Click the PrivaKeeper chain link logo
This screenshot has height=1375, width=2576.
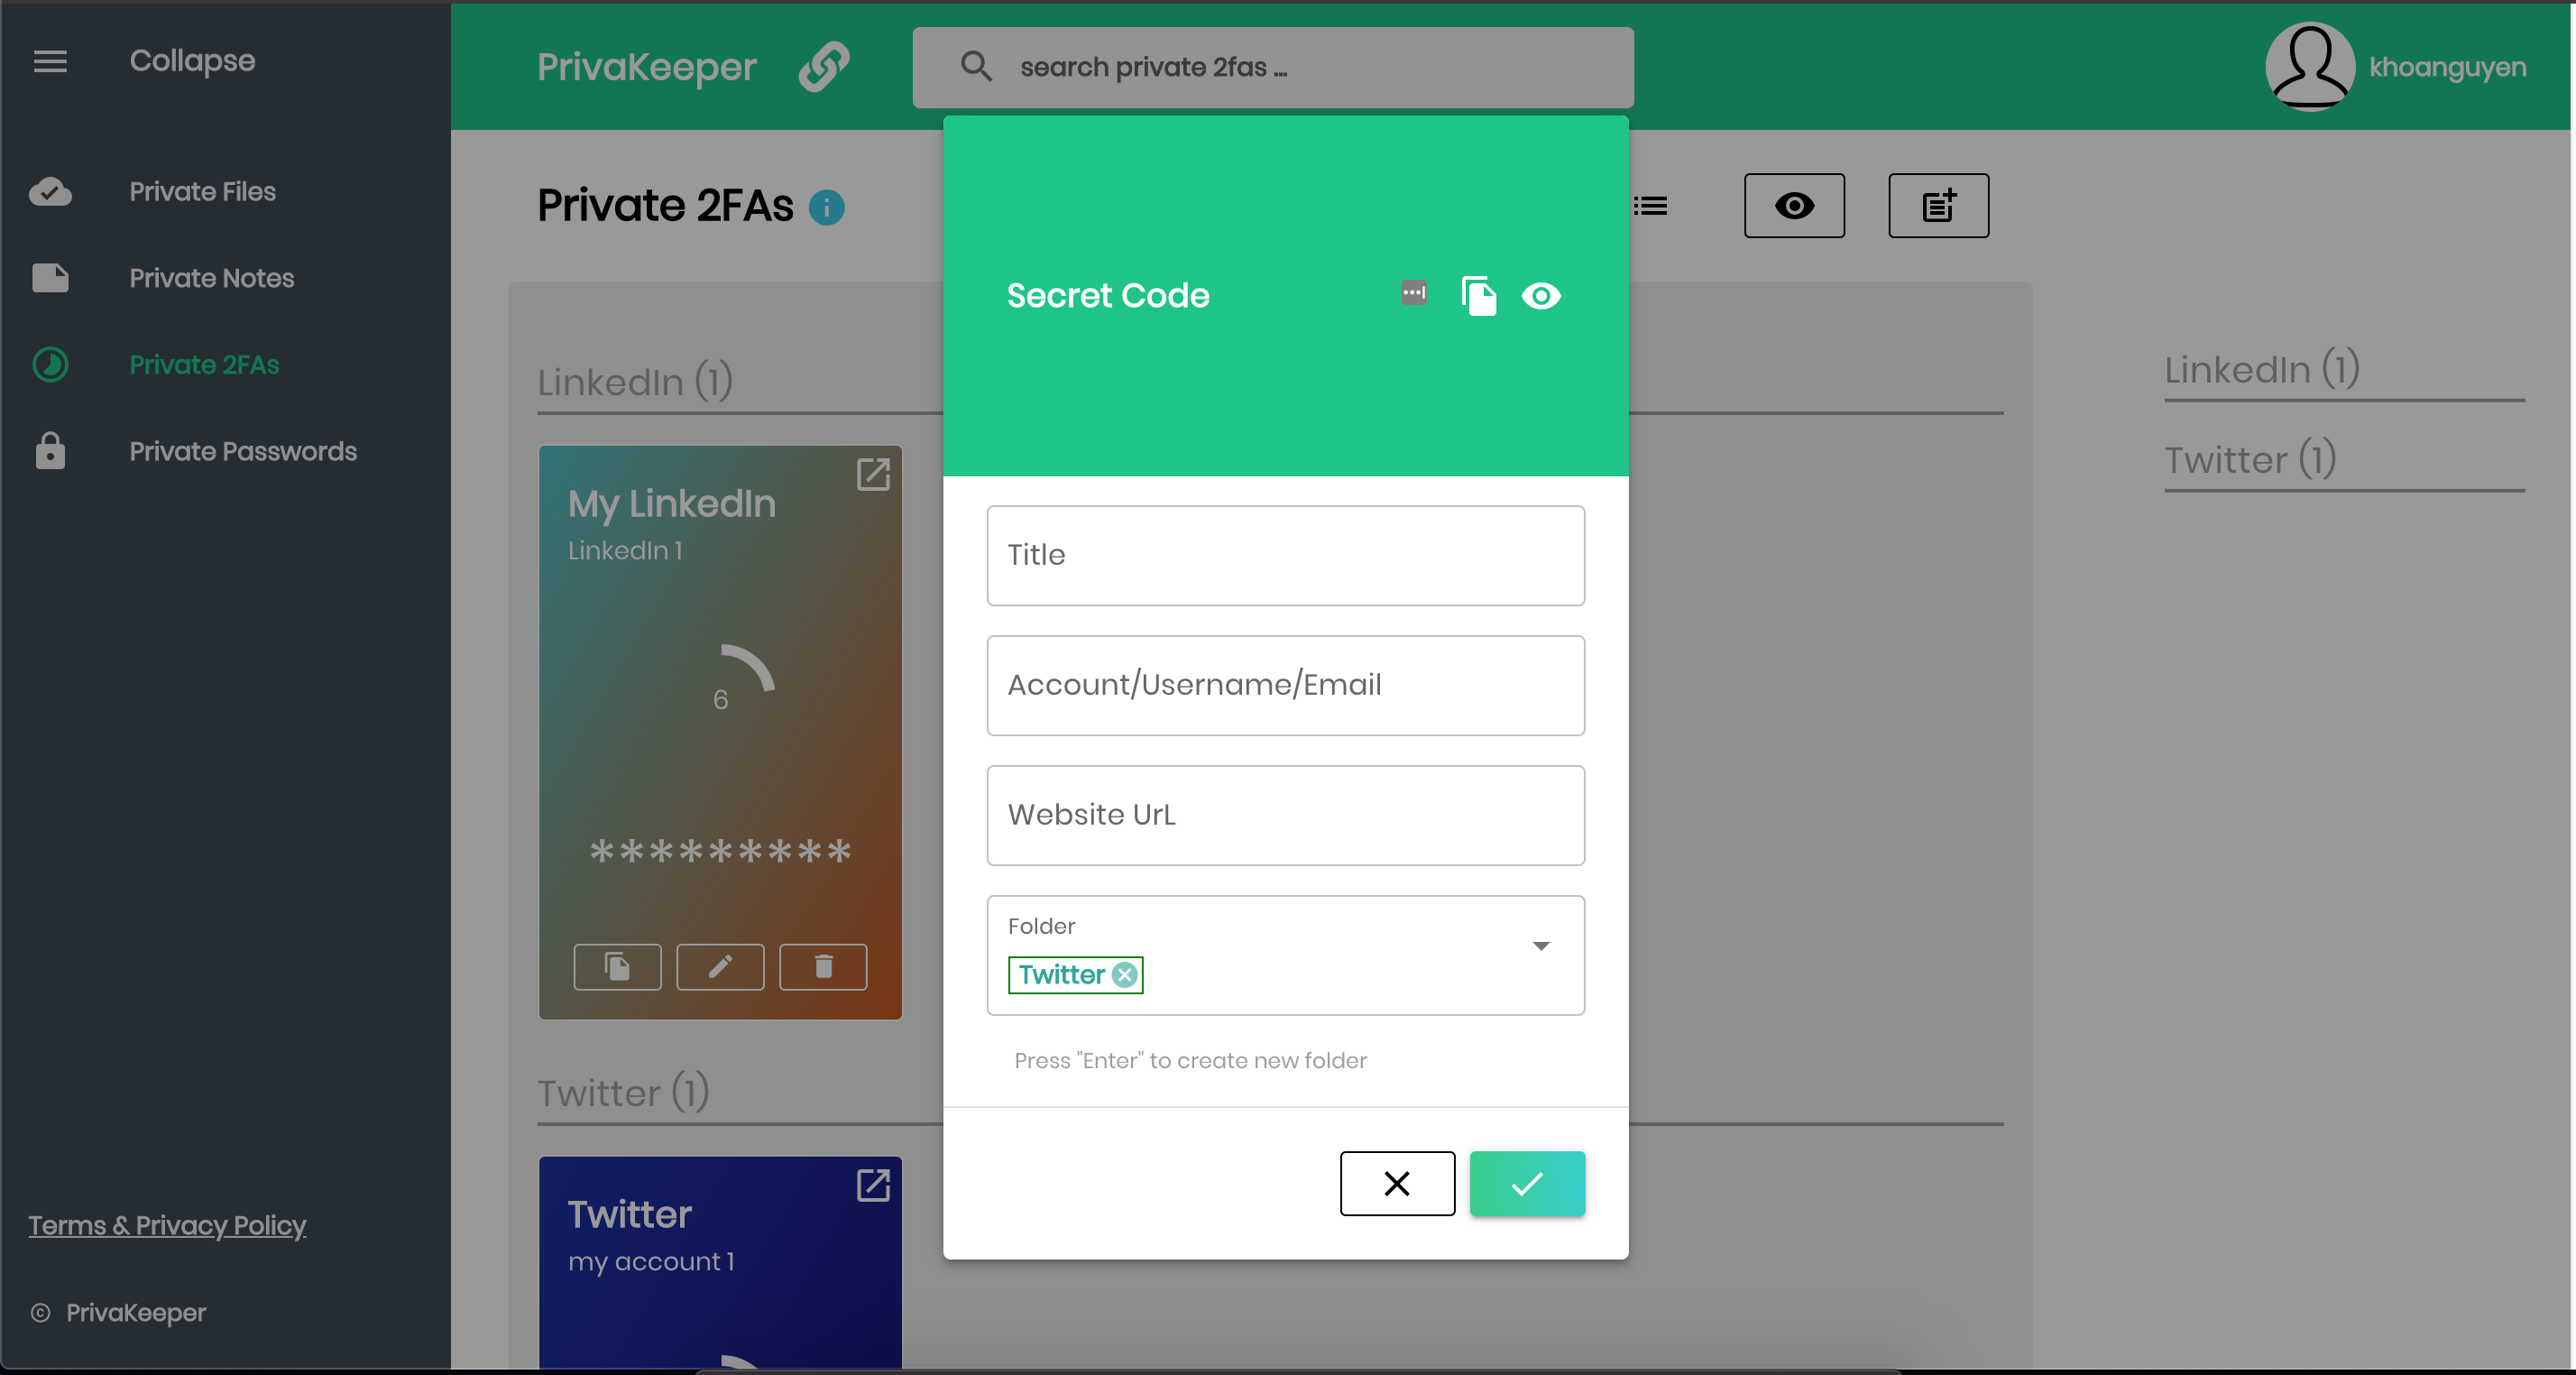(x=823, y=67)
